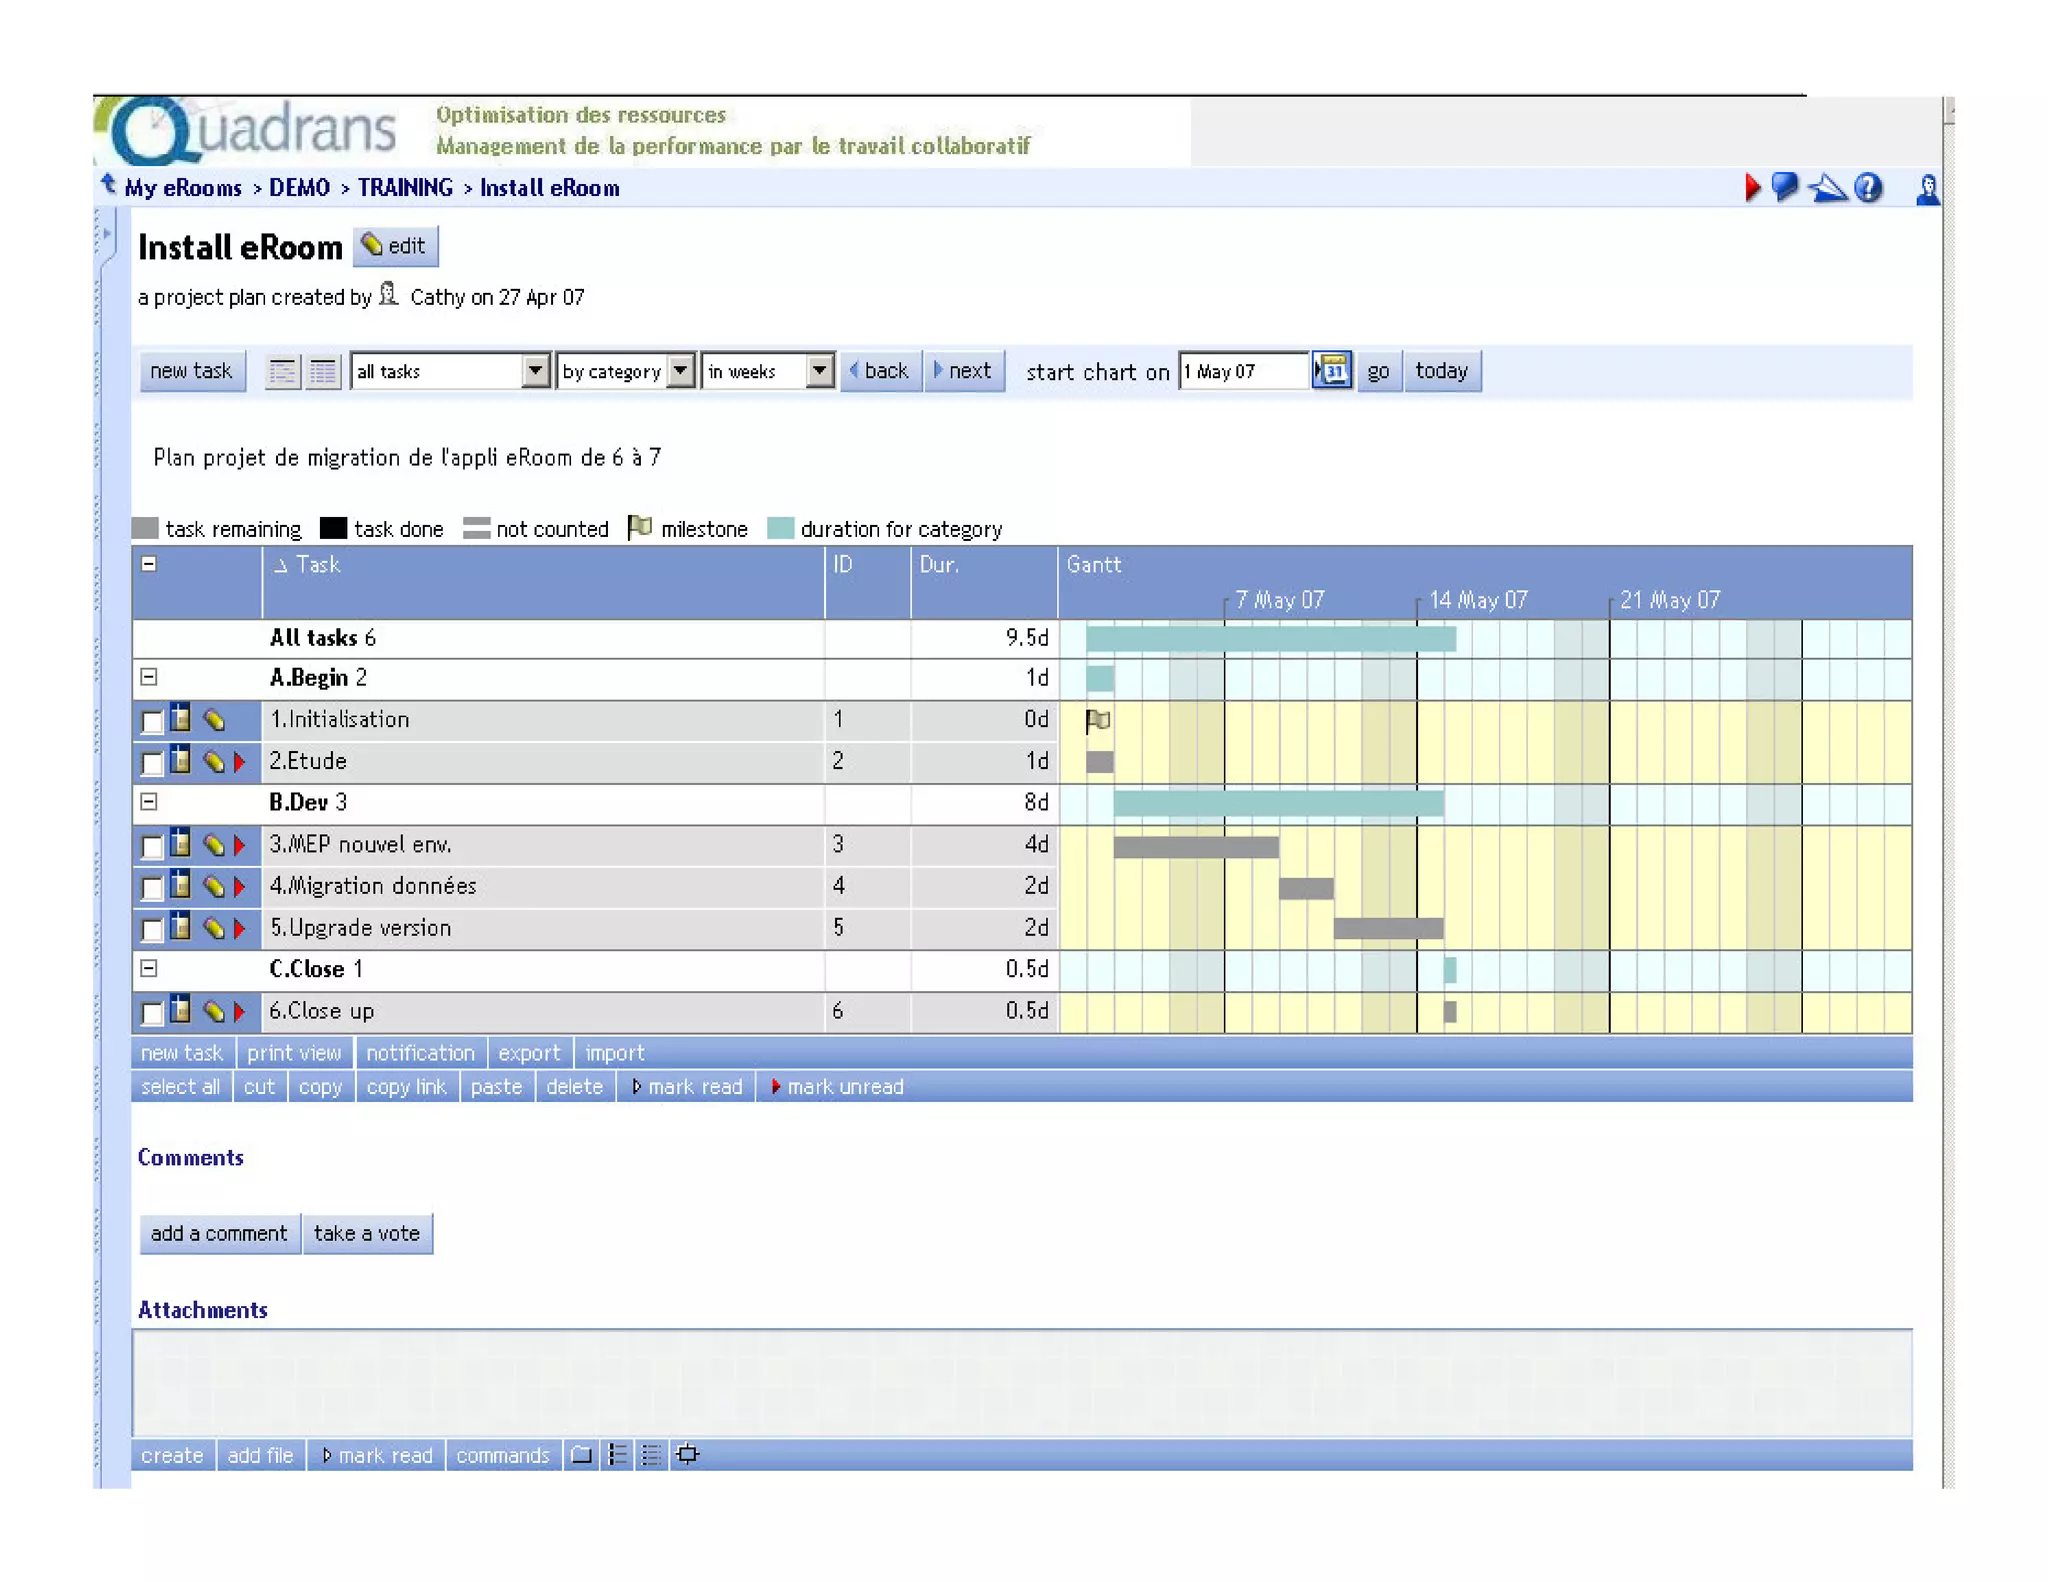Click 'export' in the task menu bar
This screenshot has height=1582, width=2048.
[528, 1052]
